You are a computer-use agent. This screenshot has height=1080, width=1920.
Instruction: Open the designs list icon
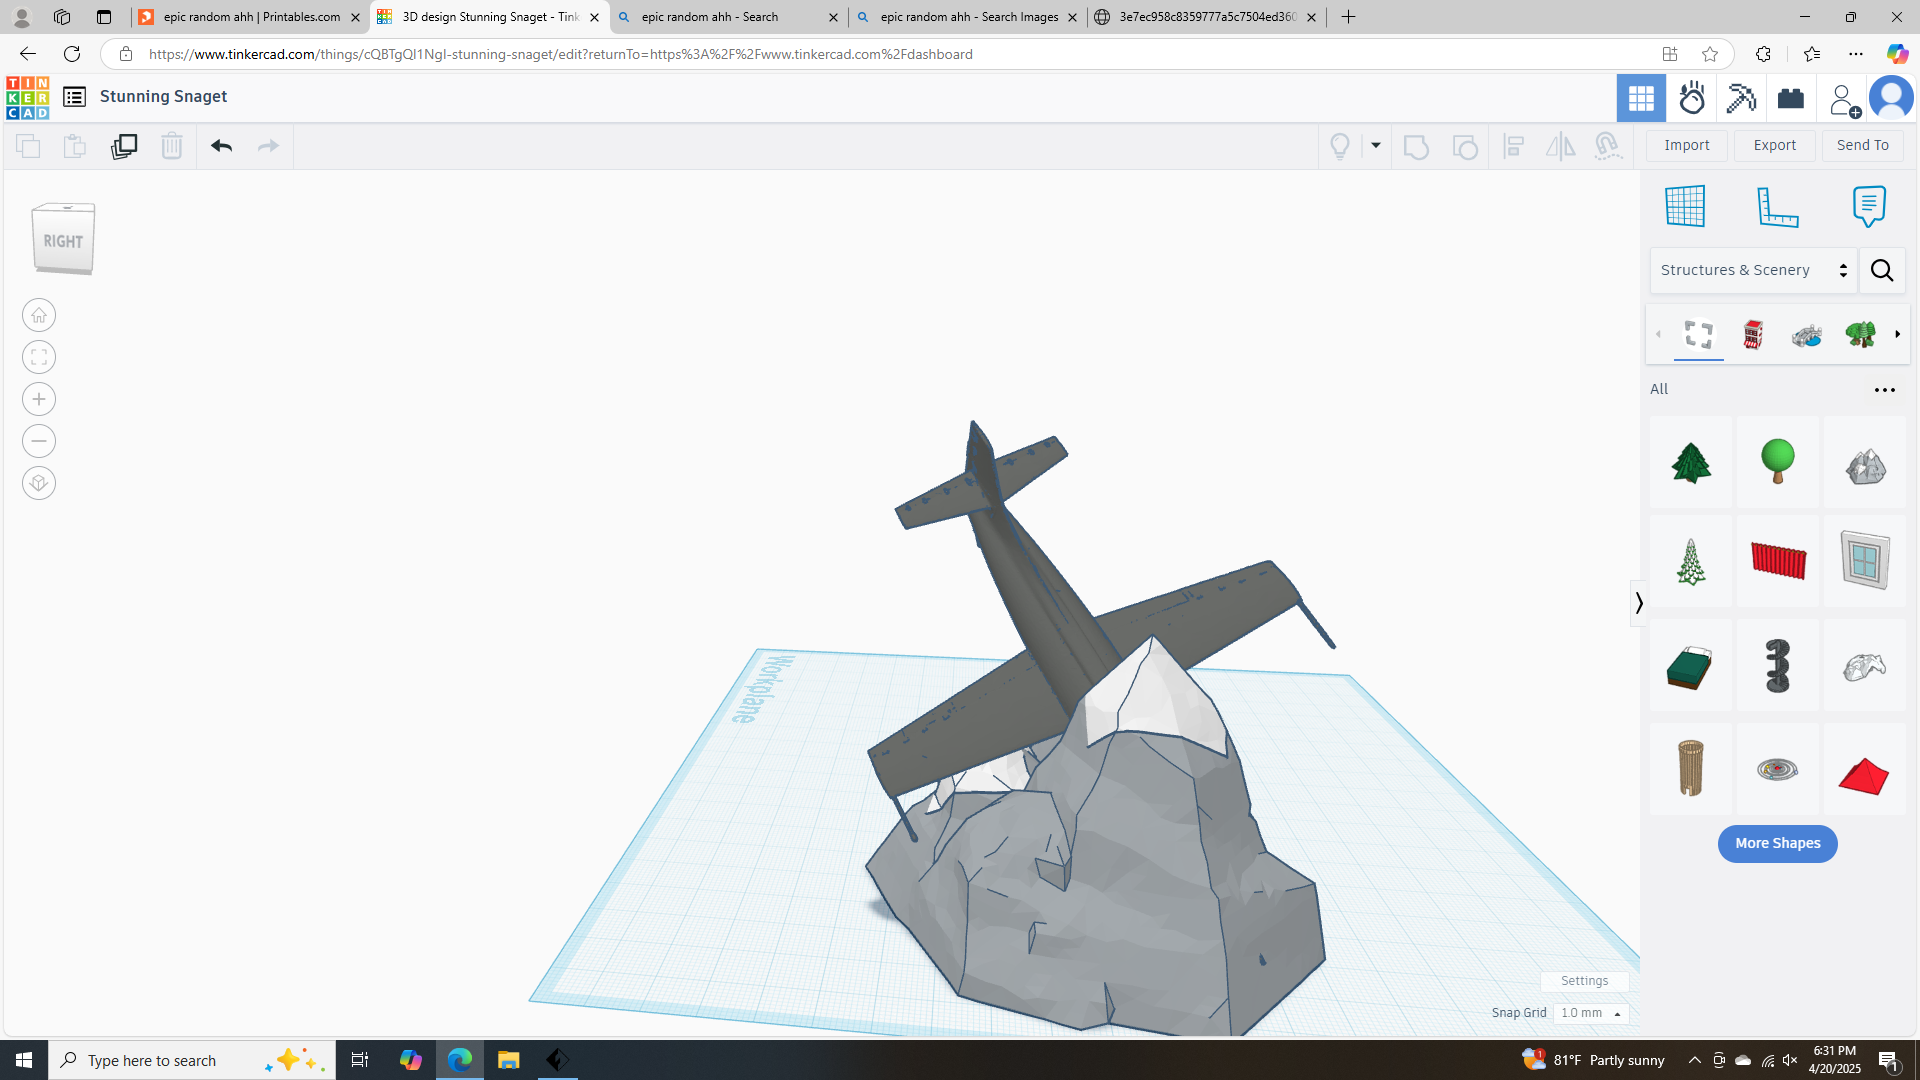(74, 97)
